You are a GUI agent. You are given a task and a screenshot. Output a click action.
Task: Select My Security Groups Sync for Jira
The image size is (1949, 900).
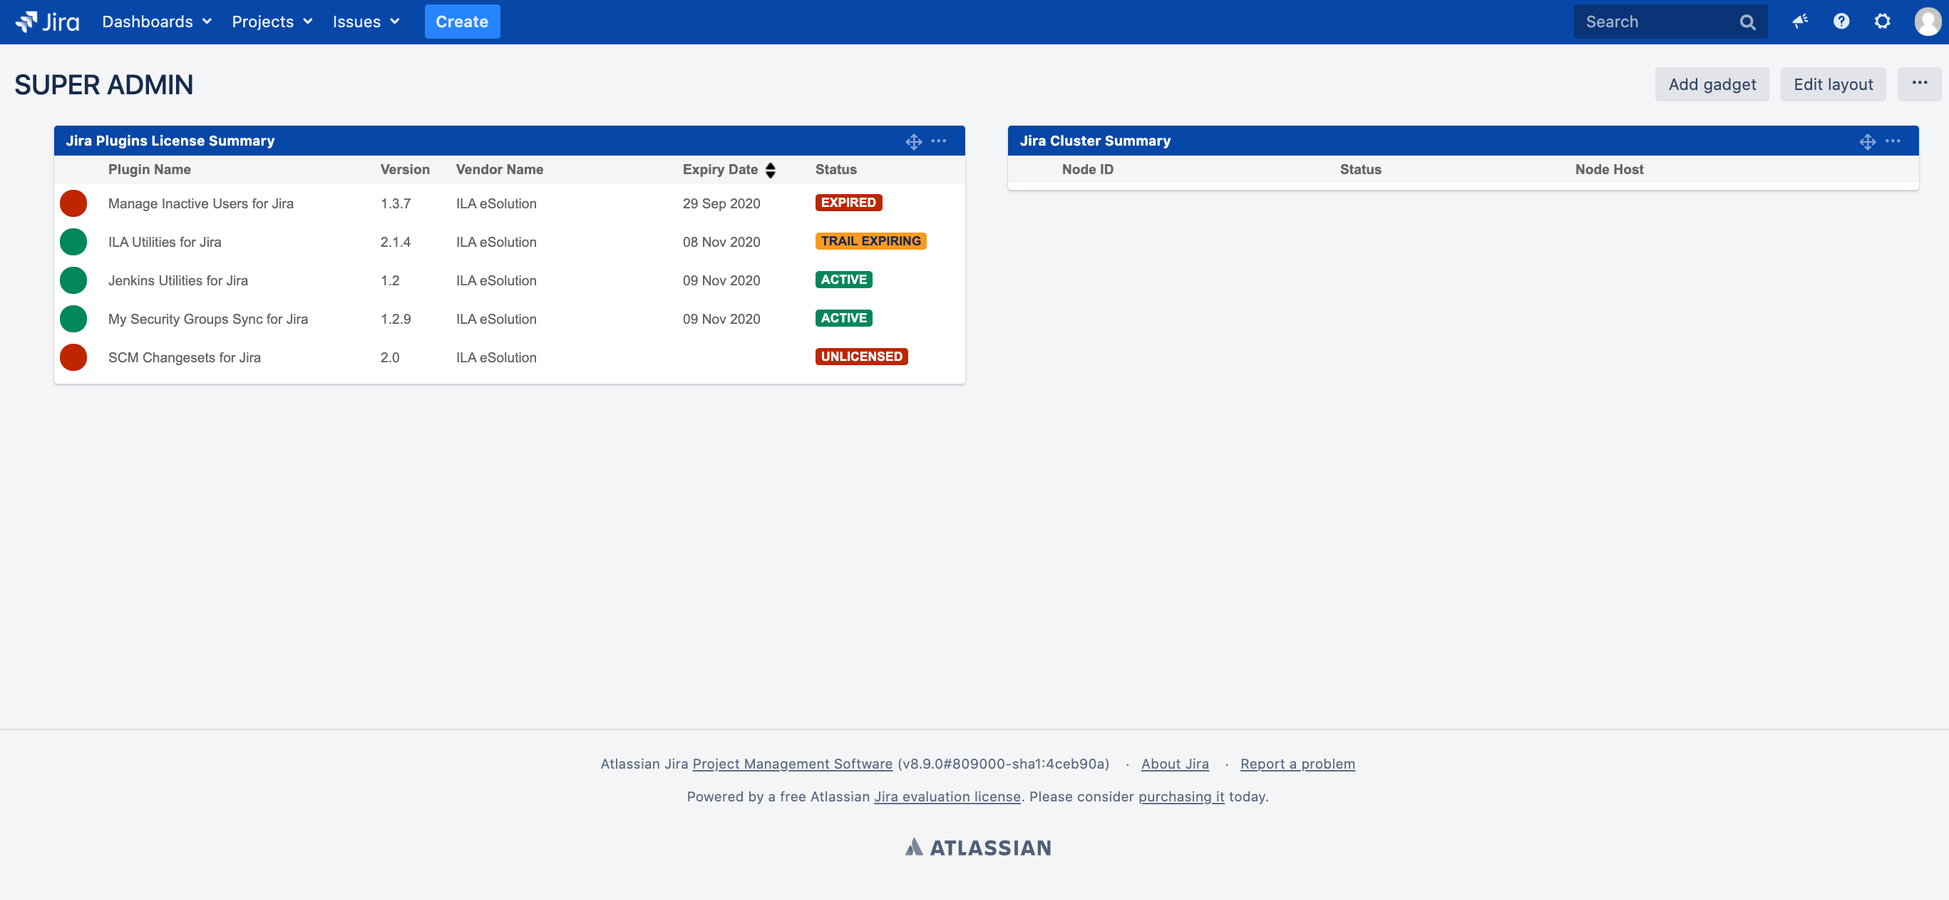point(208,319)
